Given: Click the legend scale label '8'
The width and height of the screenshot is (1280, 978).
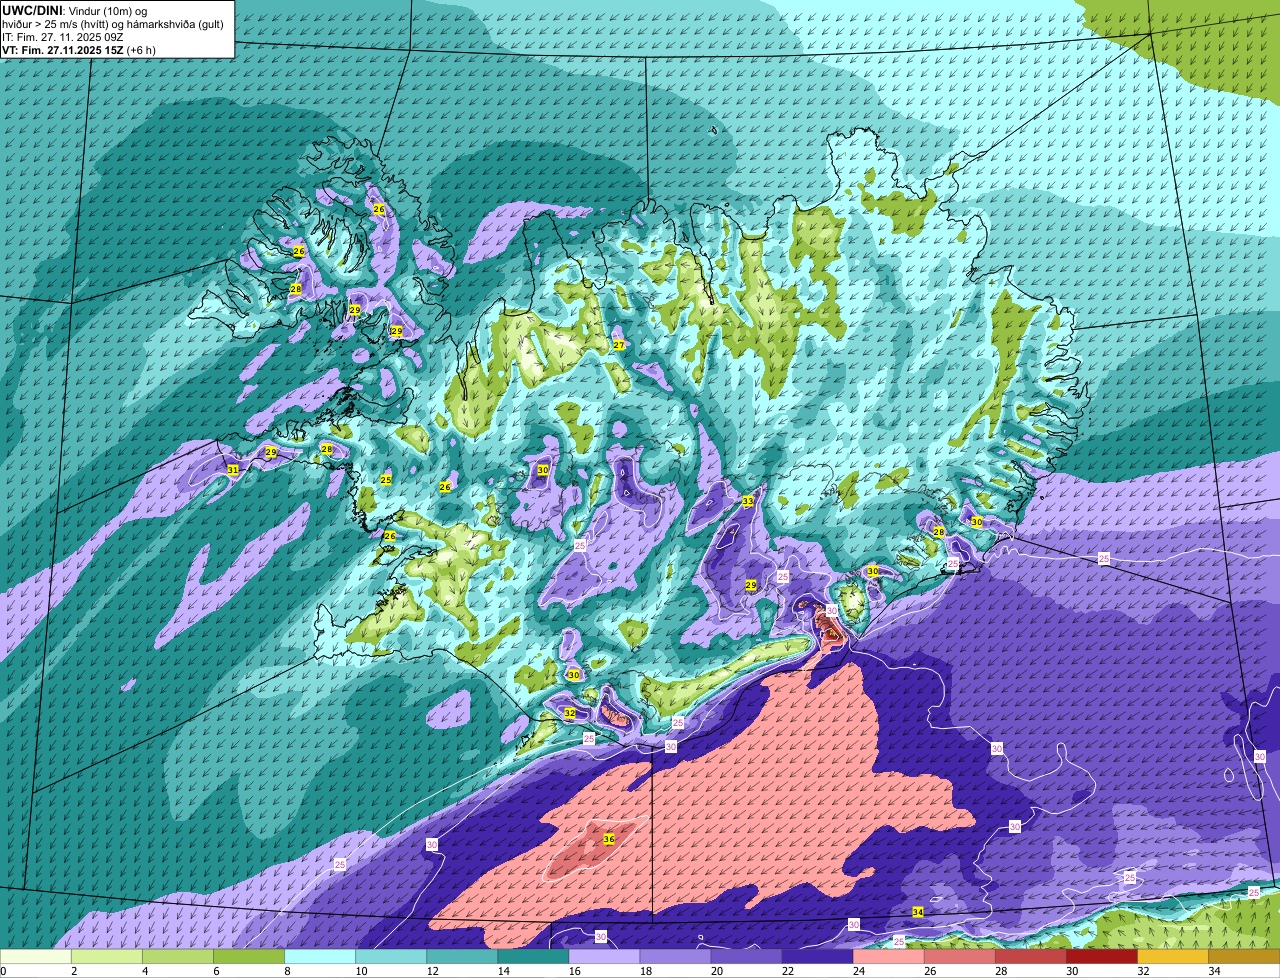Looking at the screenshot, I should click(286, 971).
